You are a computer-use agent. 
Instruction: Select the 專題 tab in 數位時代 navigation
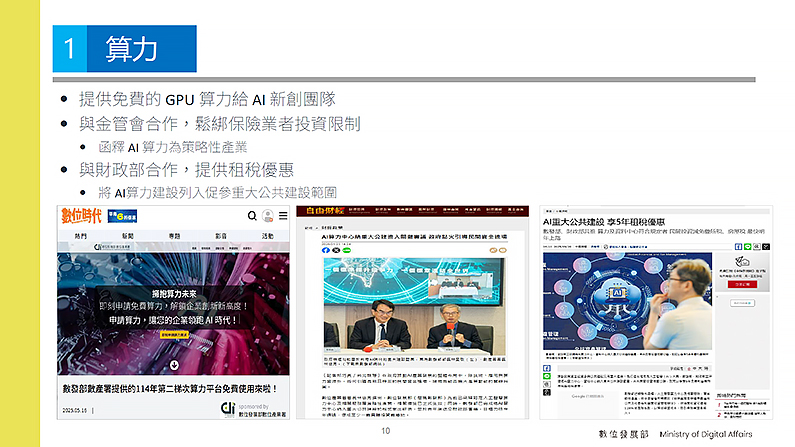pyautogui.click(x=174, y=236)
